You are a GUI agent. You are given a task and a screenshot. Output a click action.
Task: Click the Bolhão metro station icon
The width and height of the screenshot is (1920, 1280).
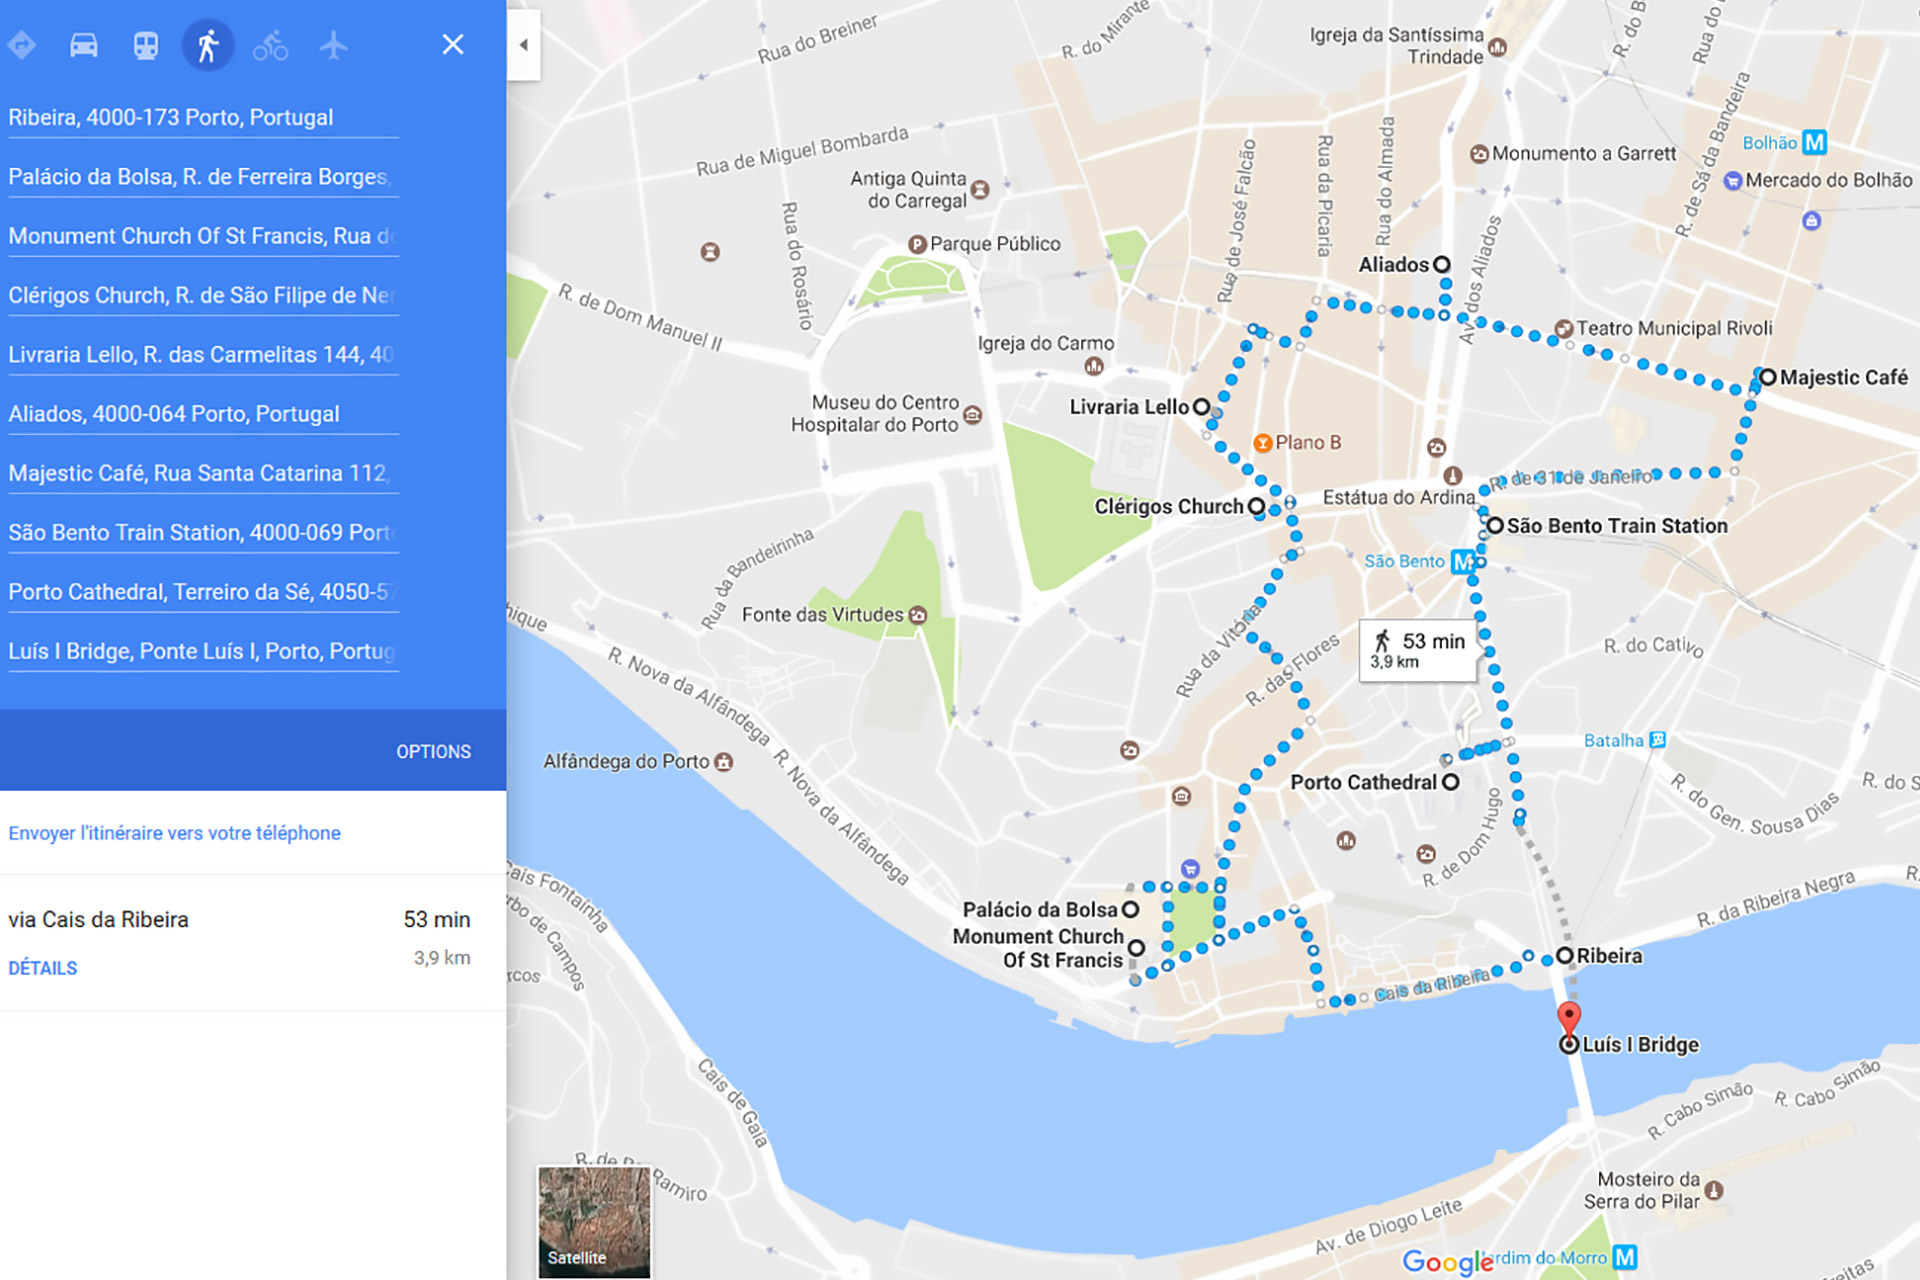pyautogui.click(x=1814, y=142)
